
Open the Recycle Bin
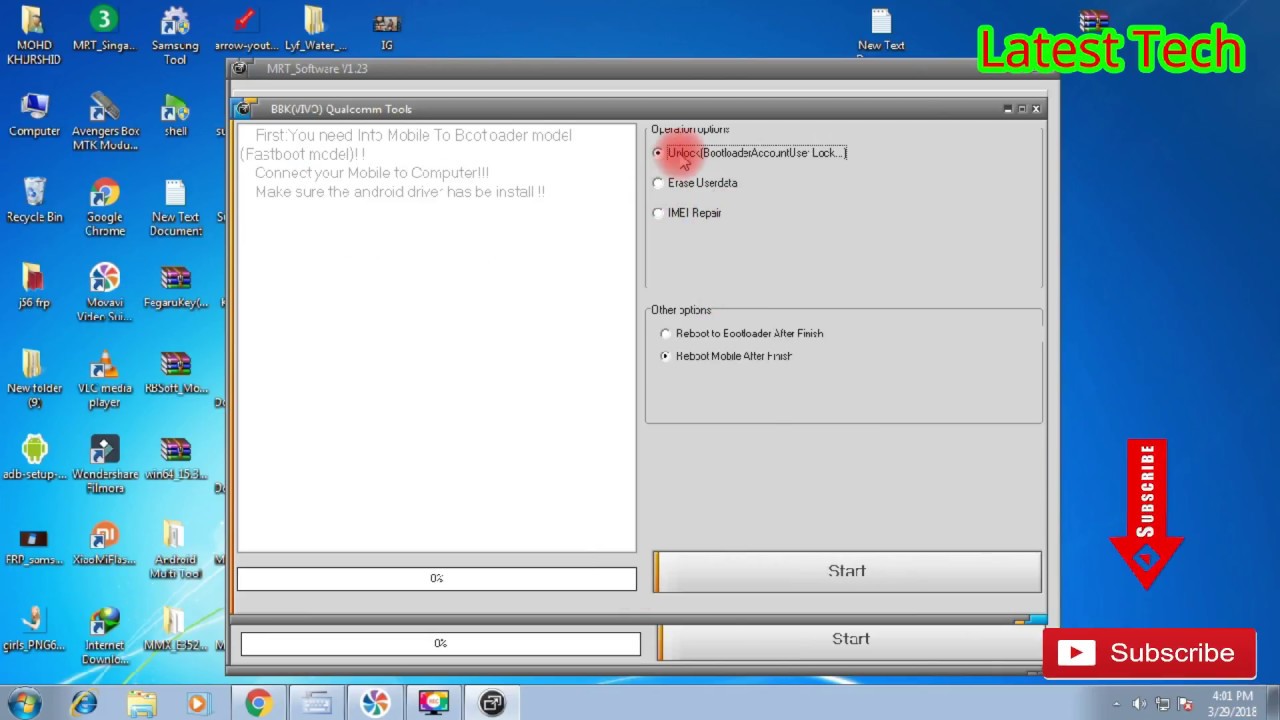pyautogui.click(x=34, y=202)
